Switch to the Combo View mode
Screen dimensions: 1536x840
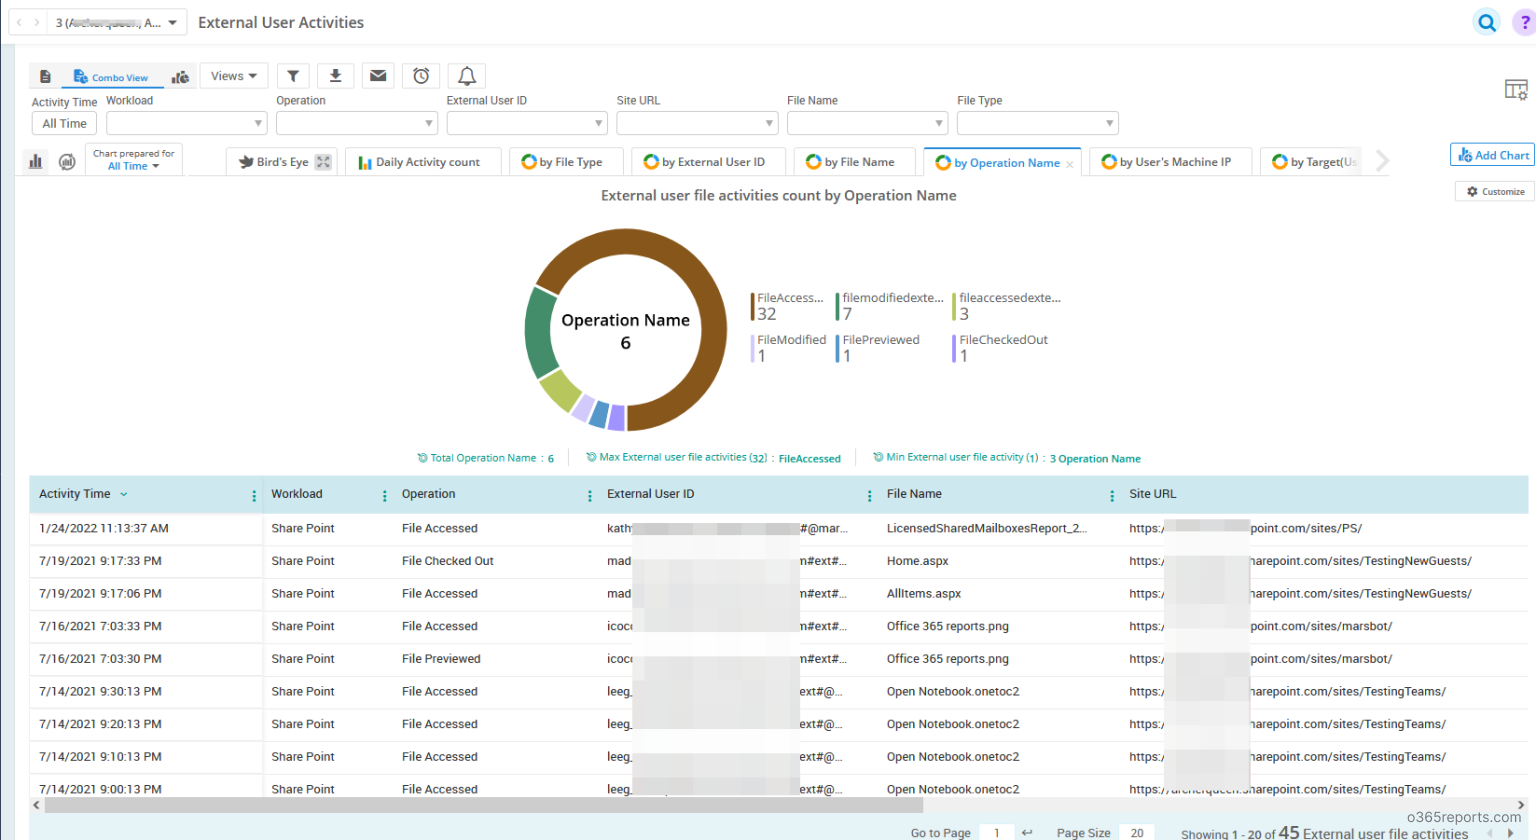[111, 77]
